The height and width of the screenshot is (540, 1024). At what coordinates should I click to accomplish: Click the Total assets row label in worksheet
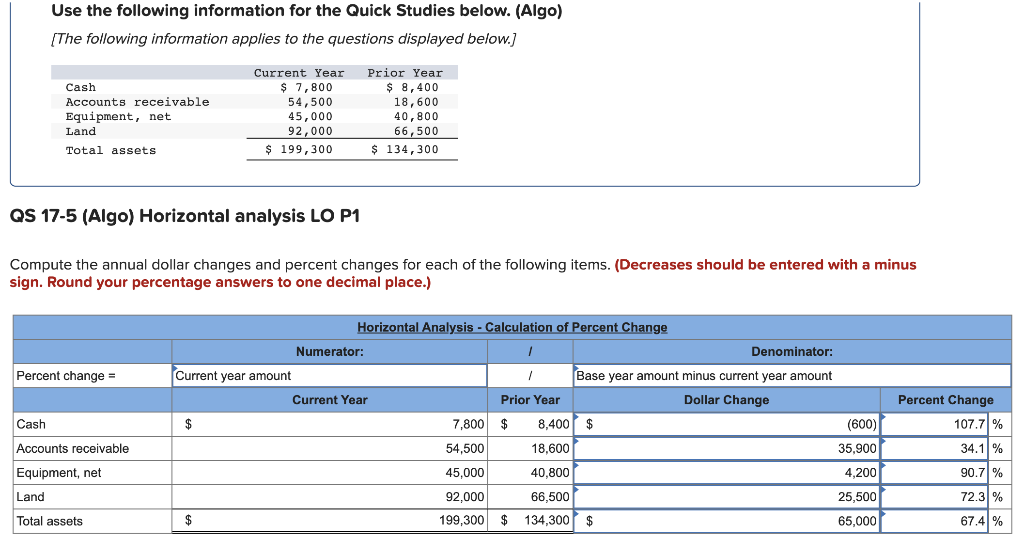50,521
